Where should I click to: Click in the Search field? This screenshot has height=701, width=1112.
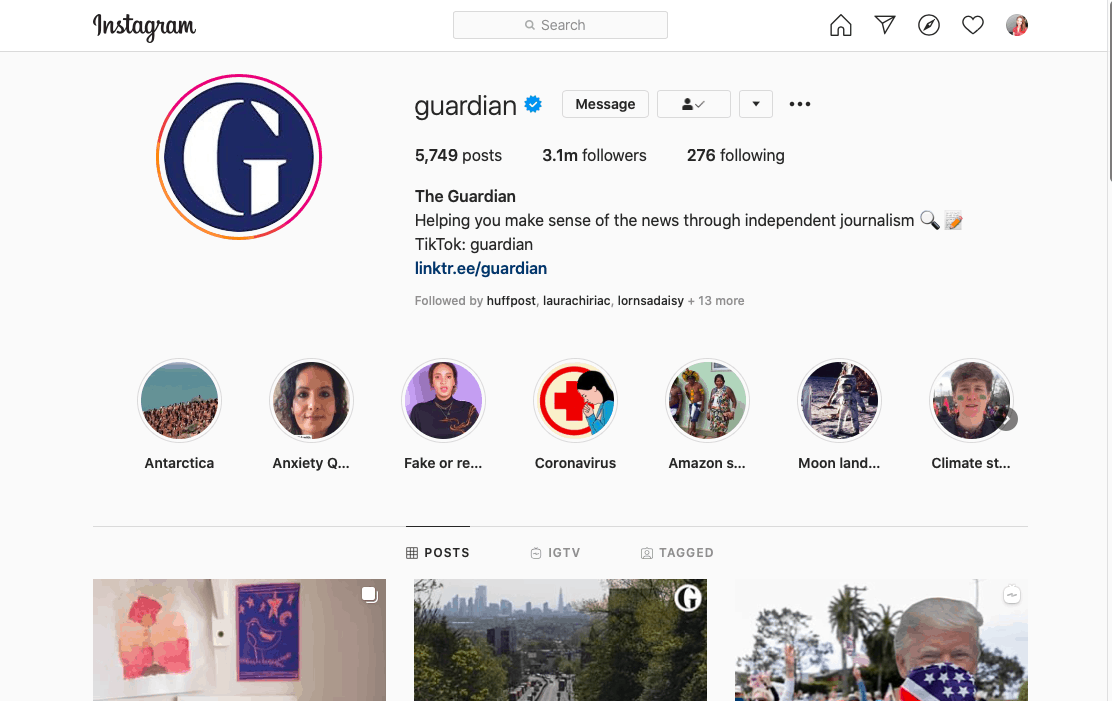[560, 25]
